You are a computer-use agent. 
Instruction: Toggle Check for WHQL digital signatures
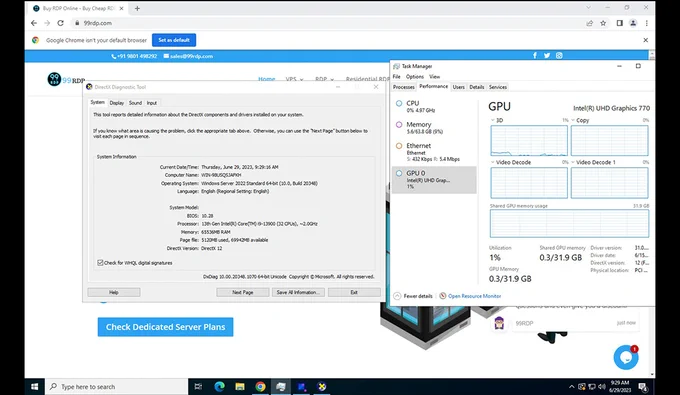coord(100,262)
